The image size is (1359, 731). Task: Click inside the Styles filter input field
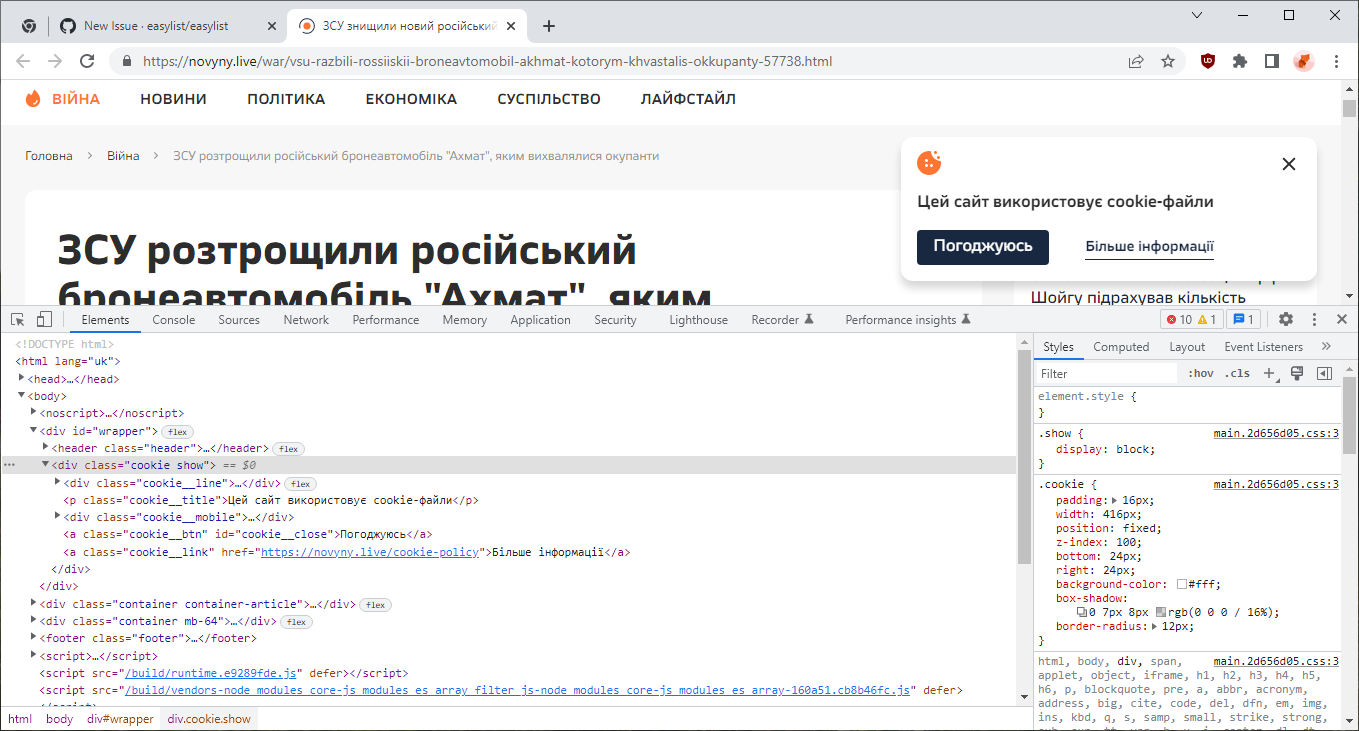click(1105, 372)
